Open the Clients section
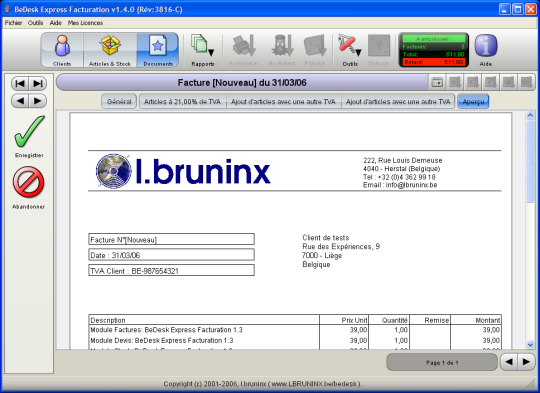 pos(62,50)
